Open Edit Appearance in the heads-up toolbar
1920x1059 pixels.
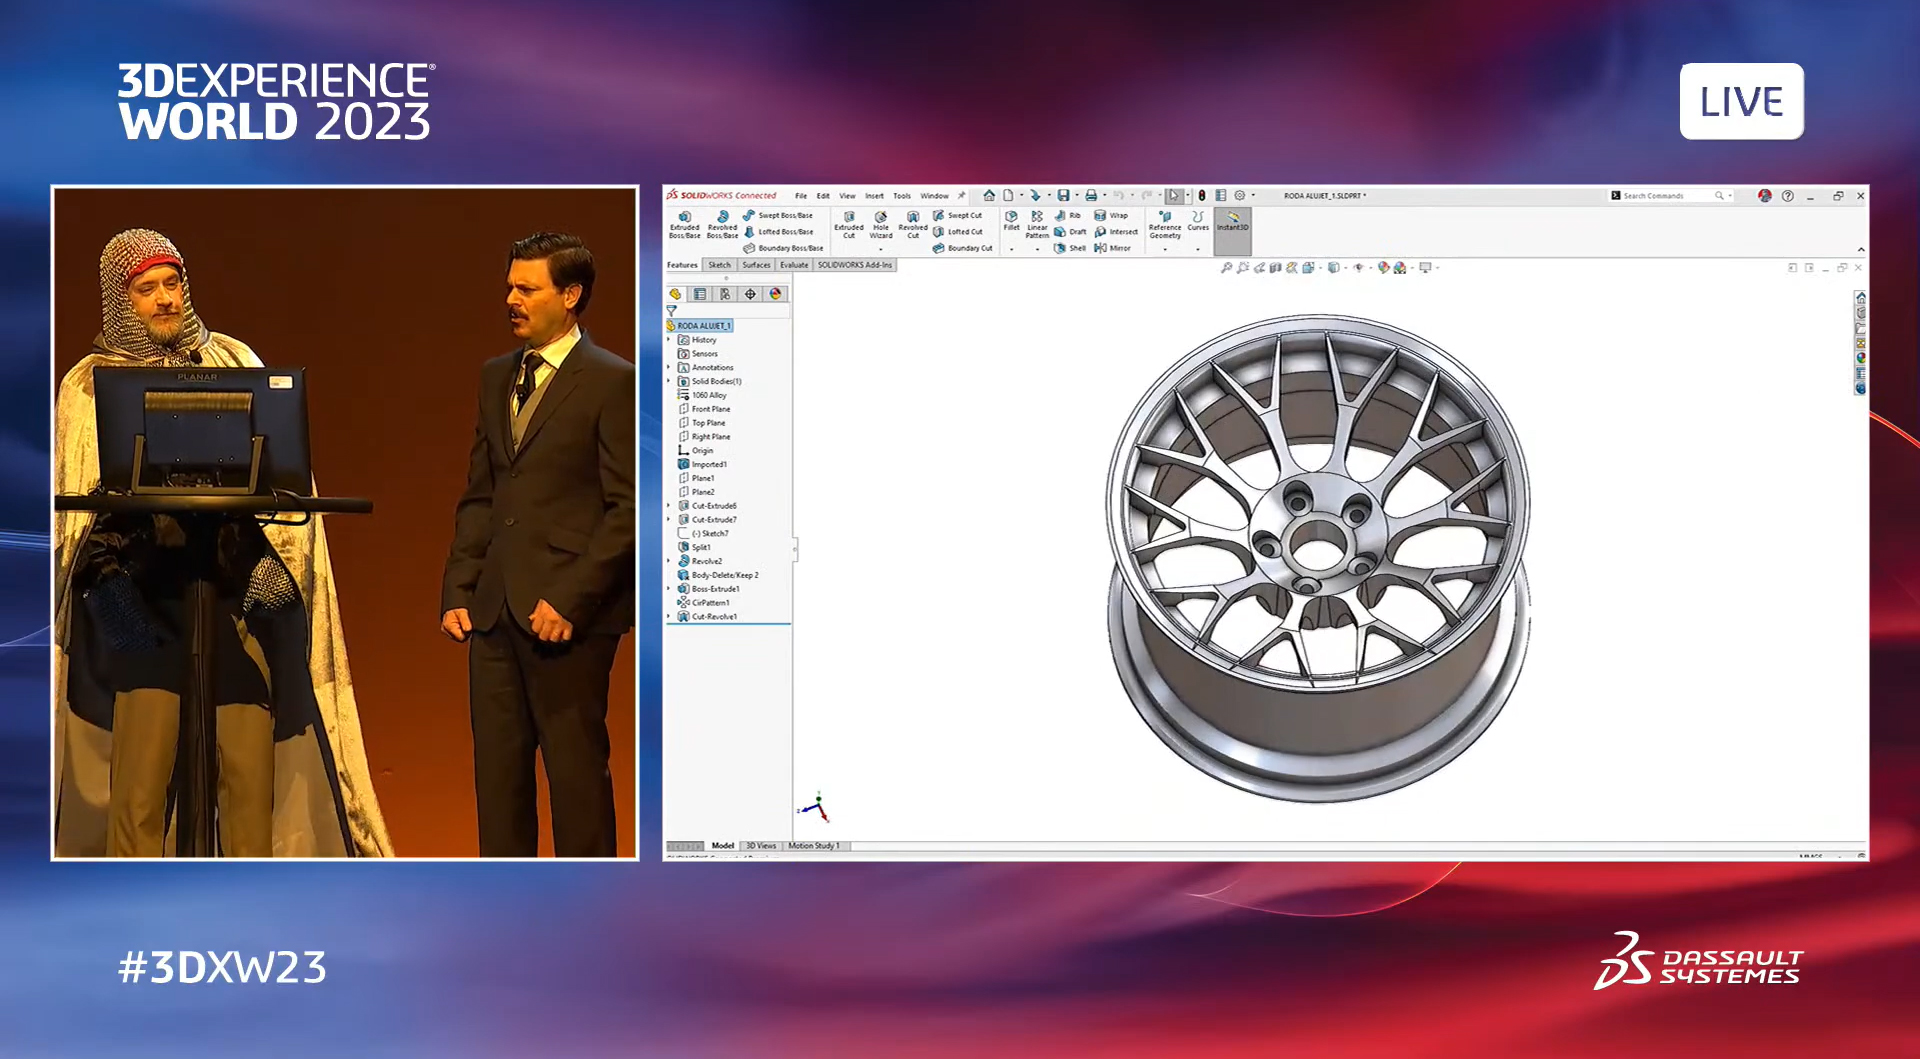pos(1383,267)
